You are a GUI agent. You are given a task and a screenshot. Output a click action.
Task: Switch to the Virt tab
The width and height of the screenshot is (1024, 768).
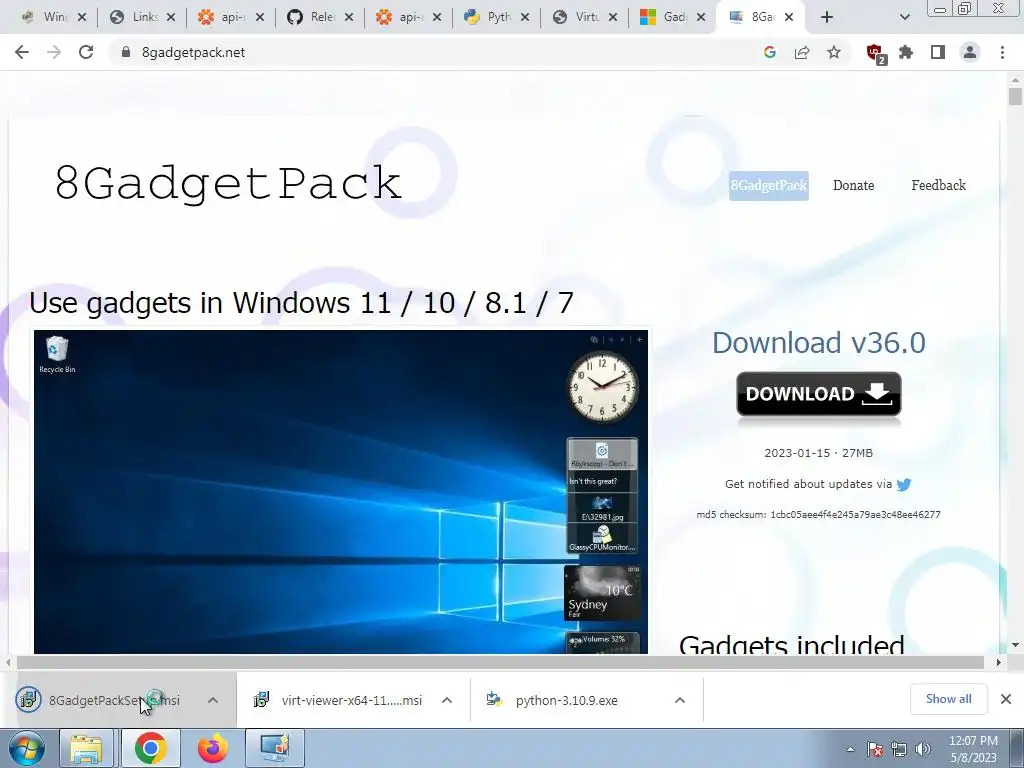(579, 17)
